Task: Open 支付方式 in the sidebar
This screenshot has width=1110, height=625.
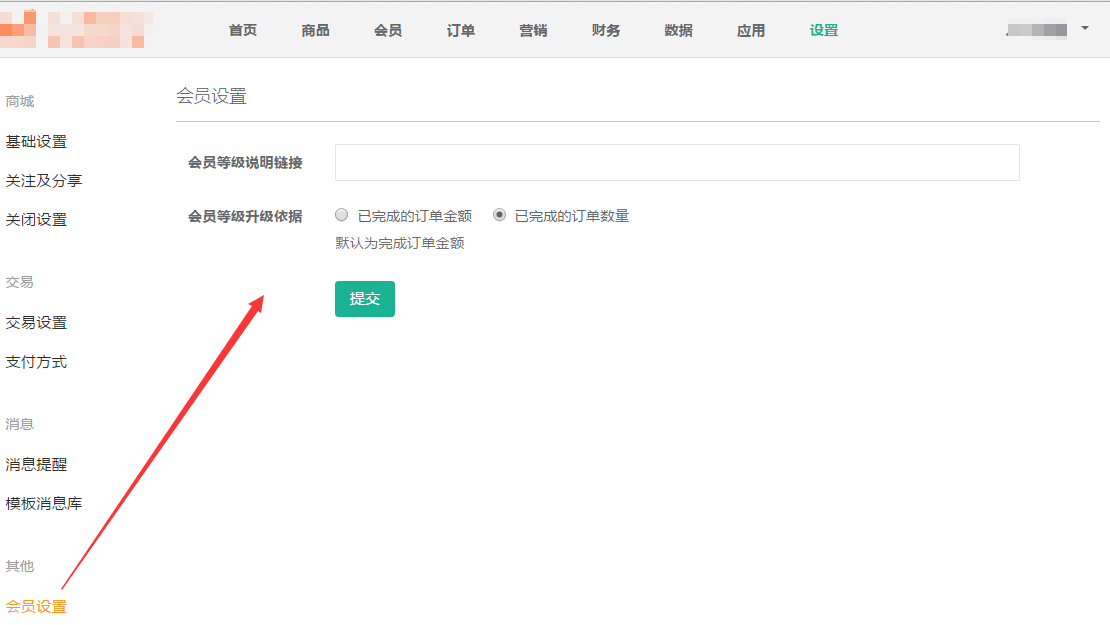Action: coord(36,362)
